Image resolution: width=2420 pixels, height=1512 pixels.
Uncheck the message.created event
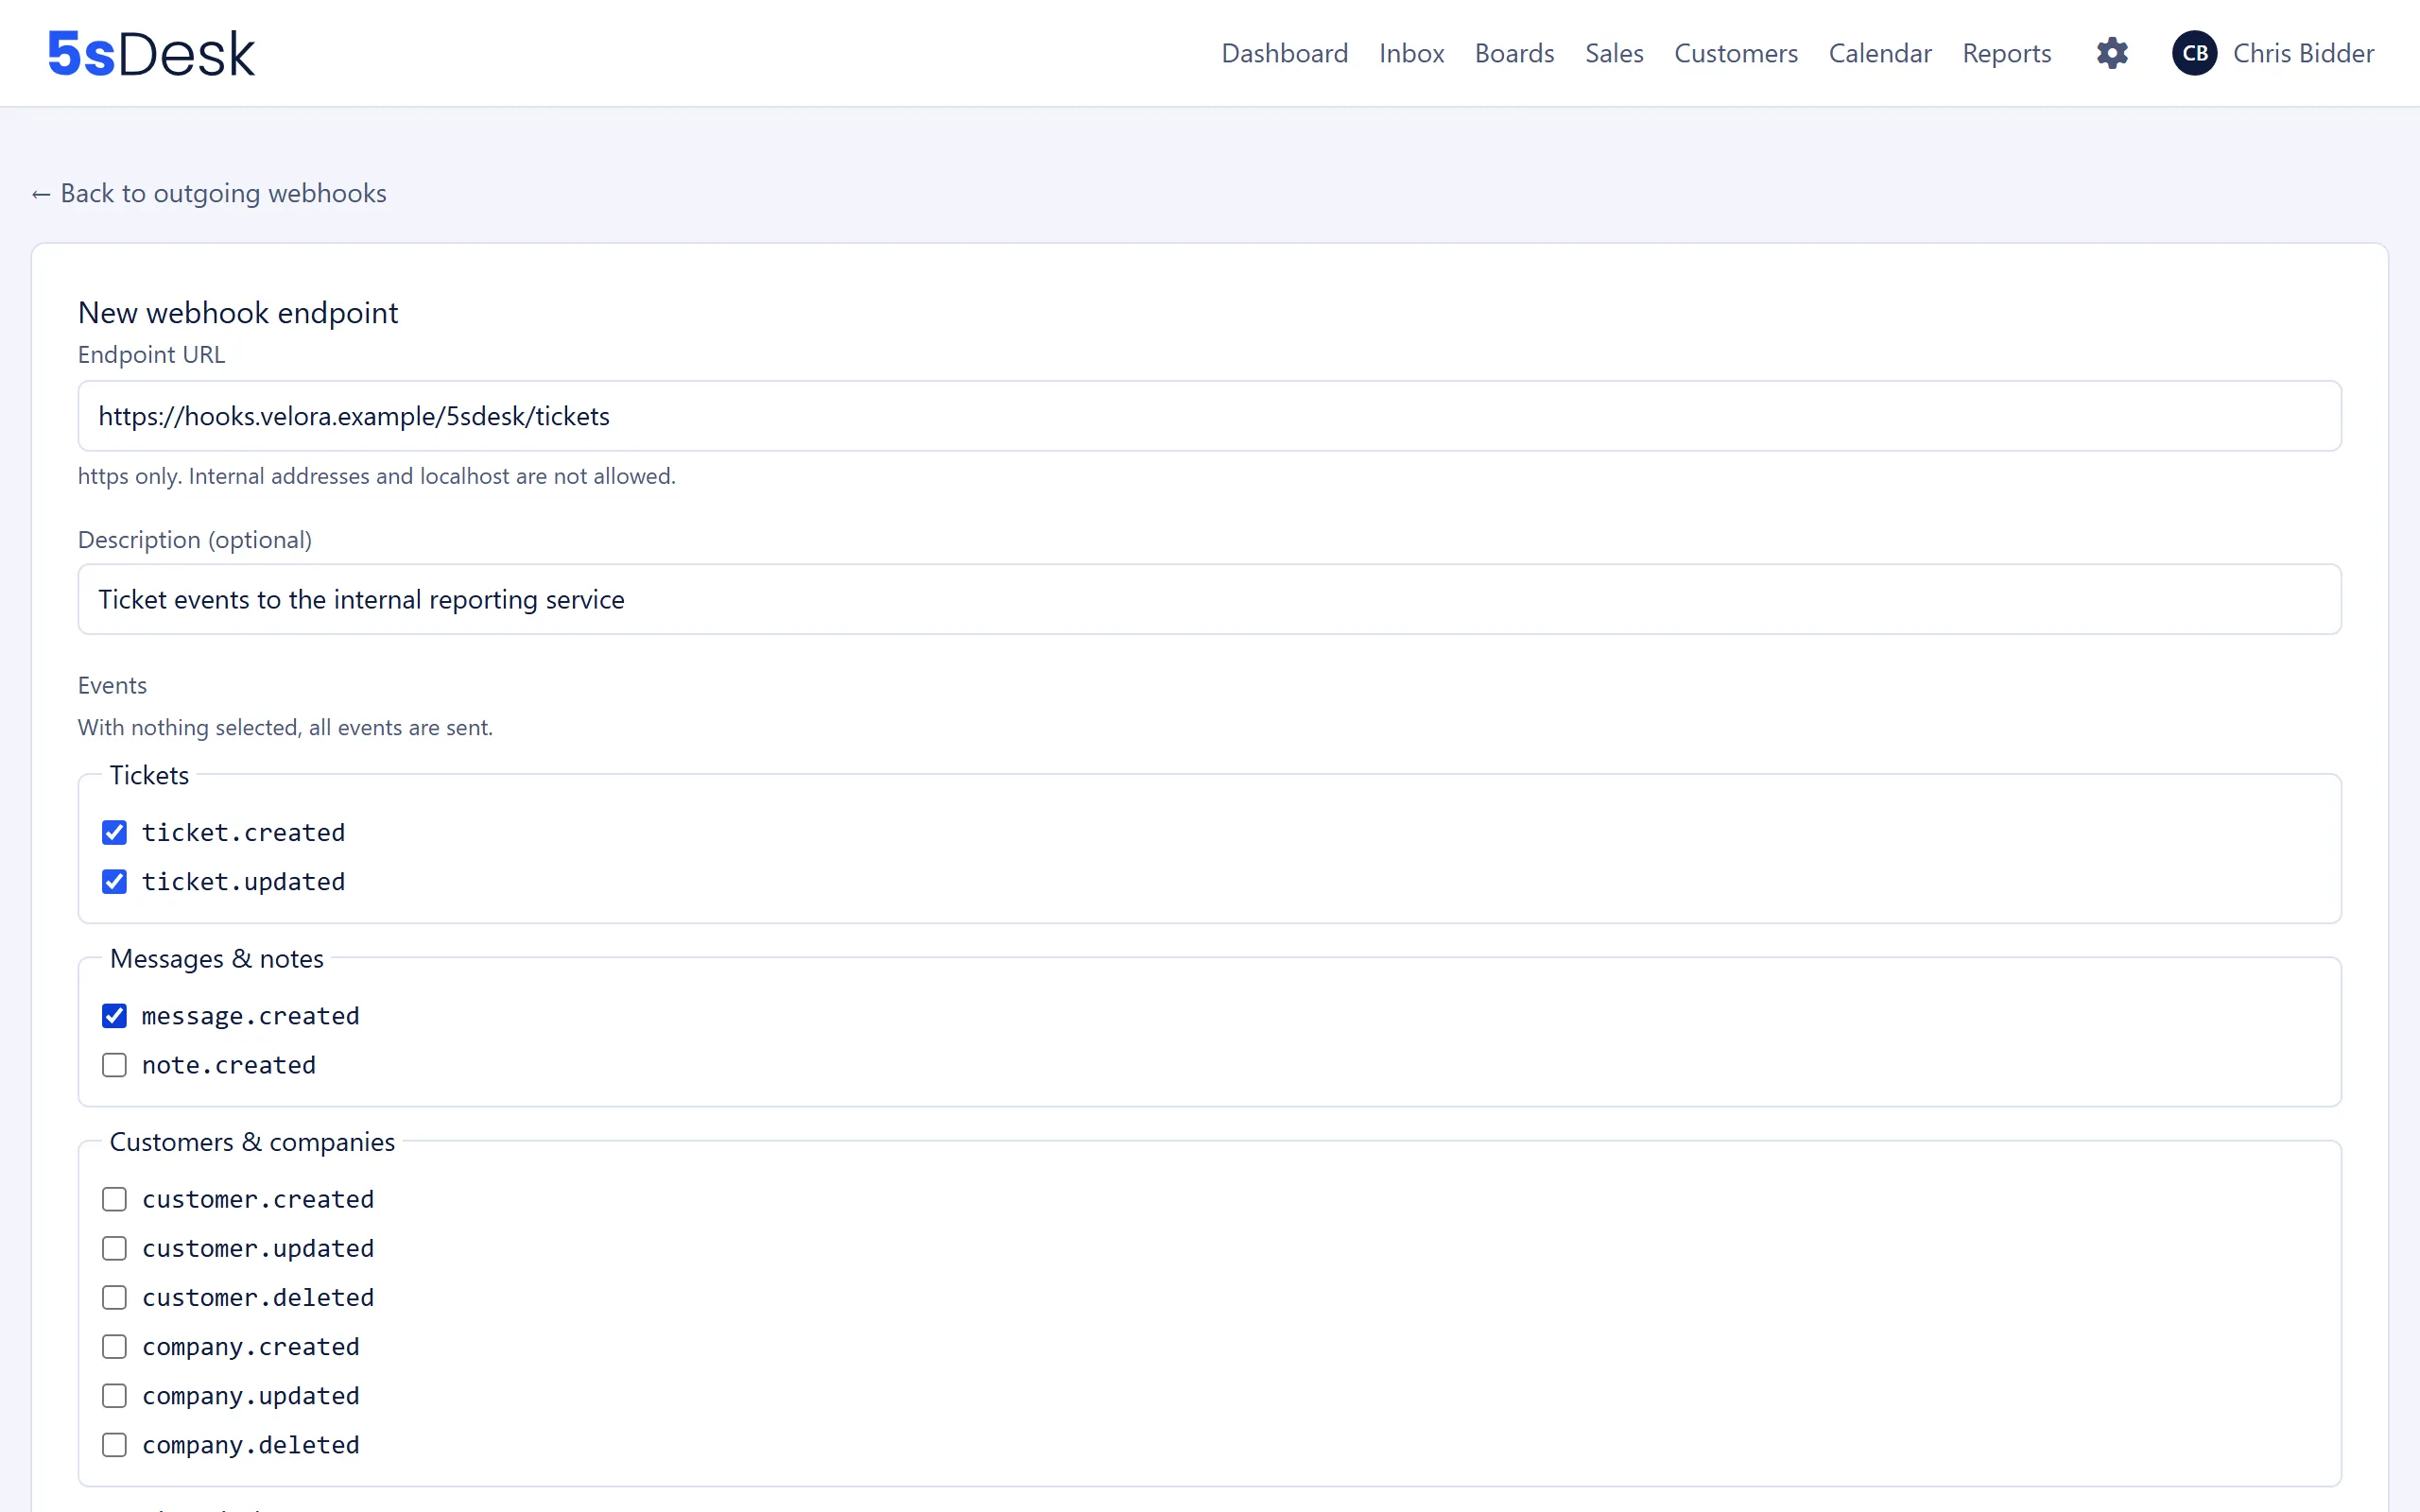(x=114, y=1015)
